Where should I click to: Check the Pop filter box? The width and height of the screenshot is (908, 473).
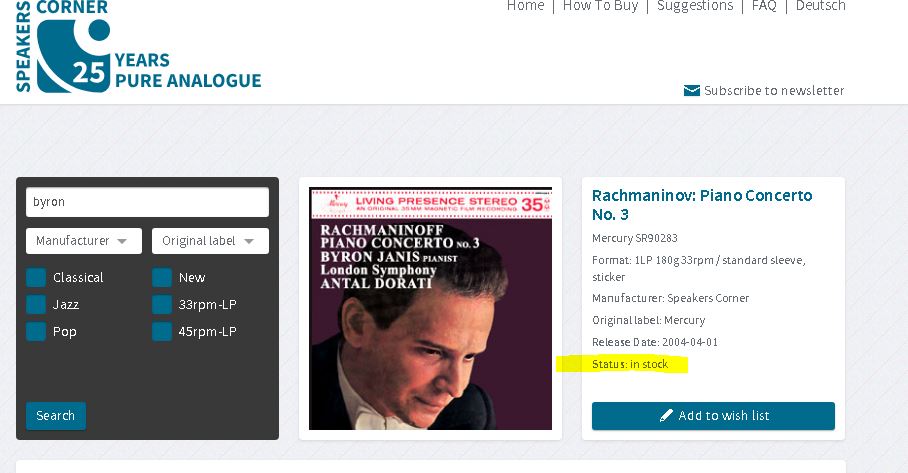[36, 332]
